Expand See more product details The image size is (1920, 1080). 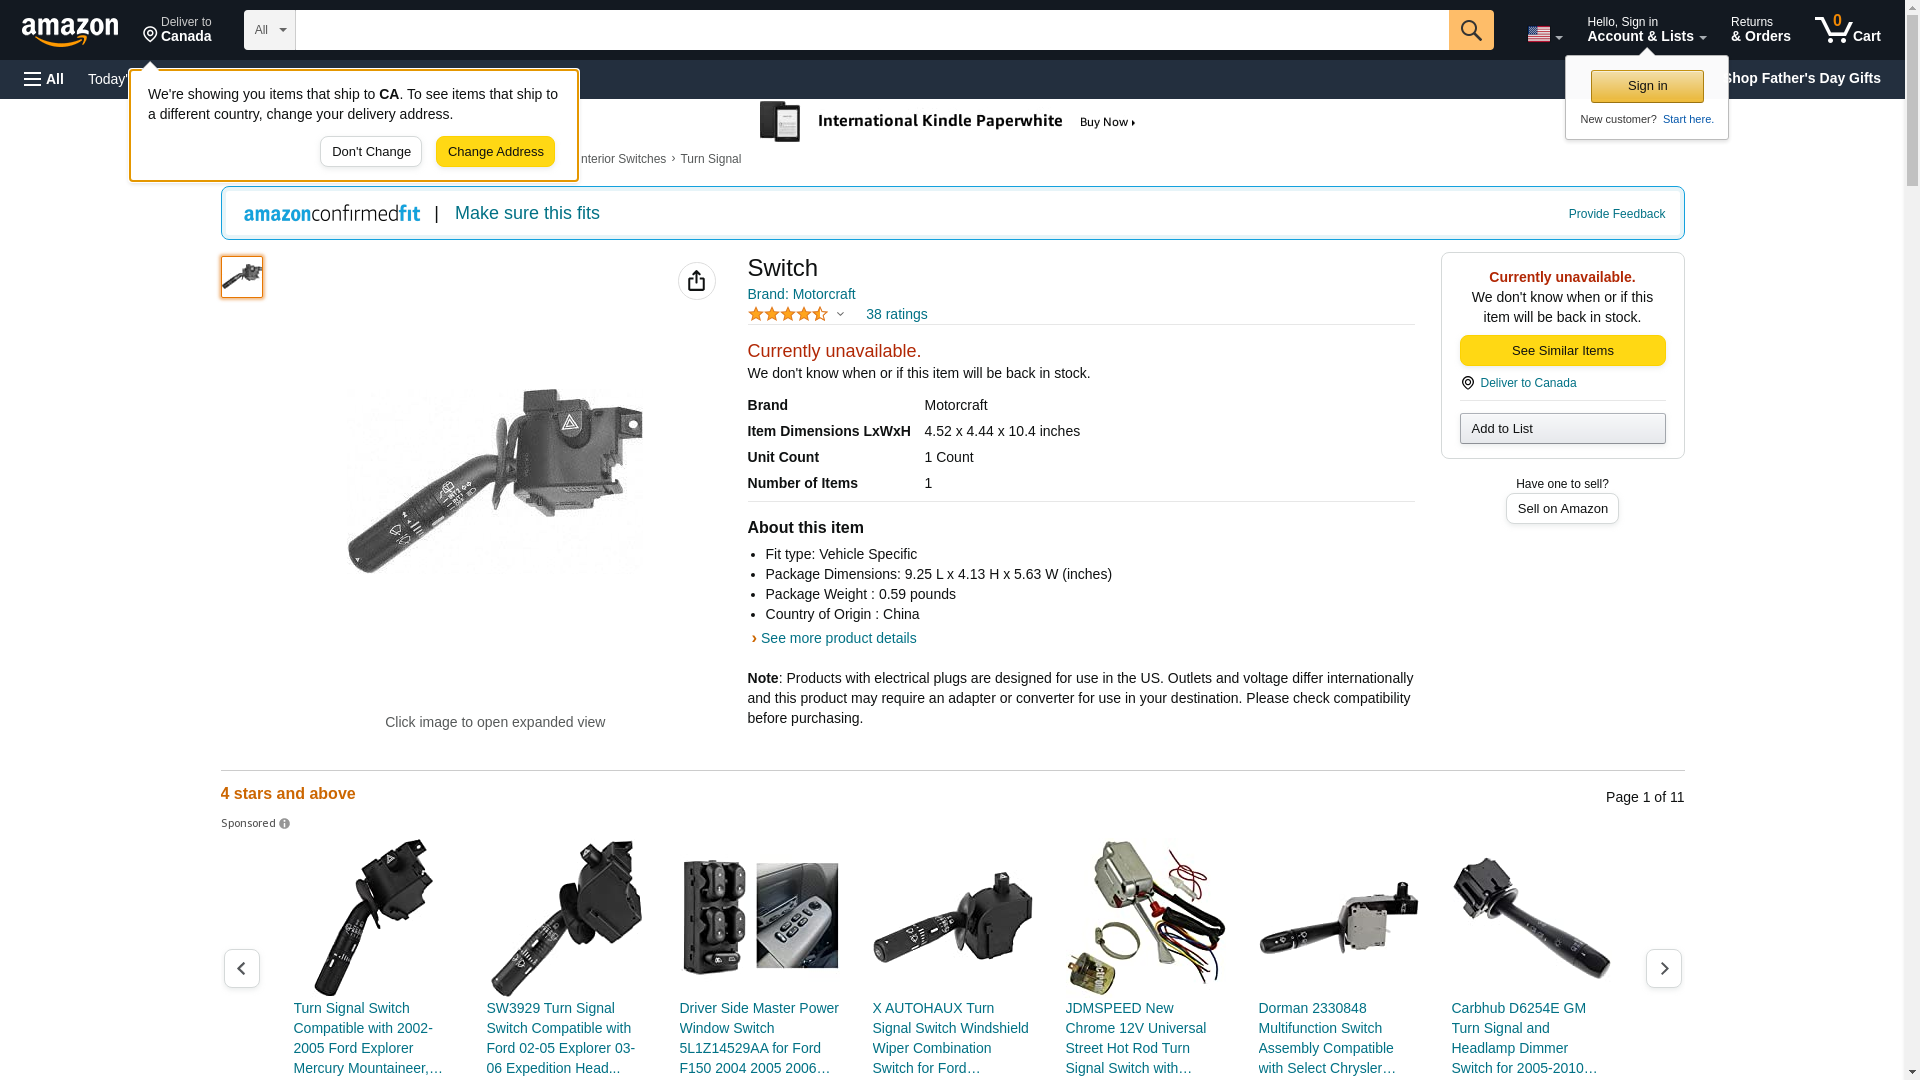(837, 638)
